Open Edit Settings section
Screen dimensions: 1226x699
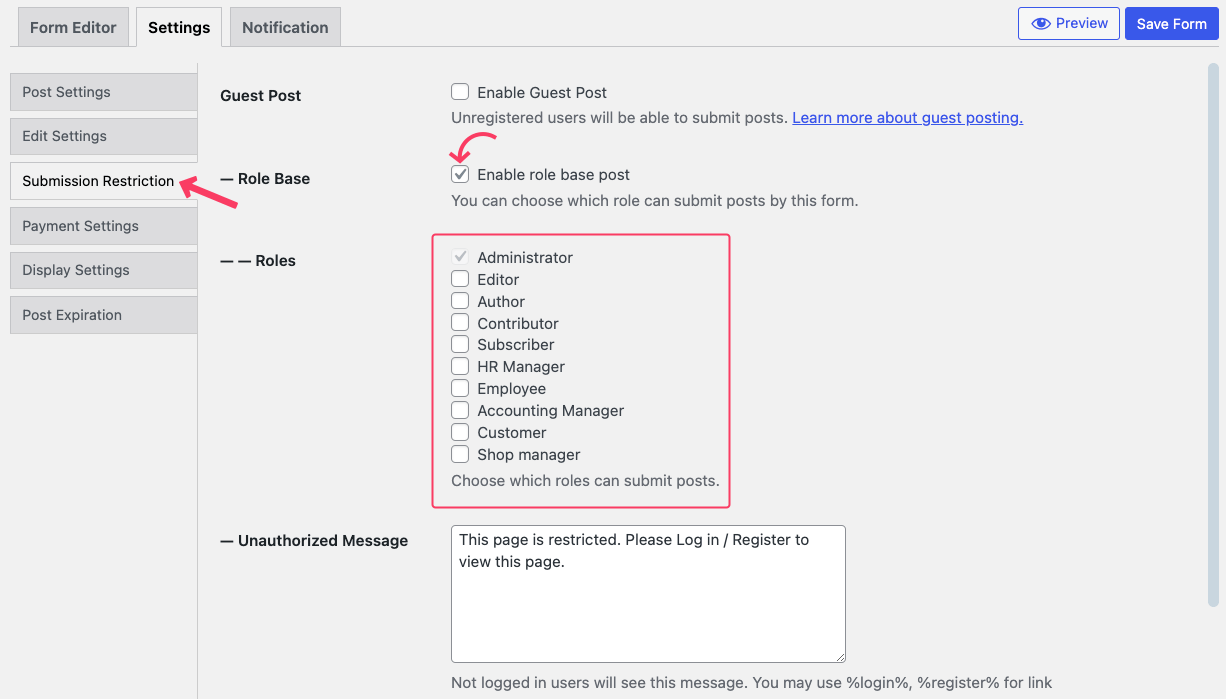coord(104,136)
